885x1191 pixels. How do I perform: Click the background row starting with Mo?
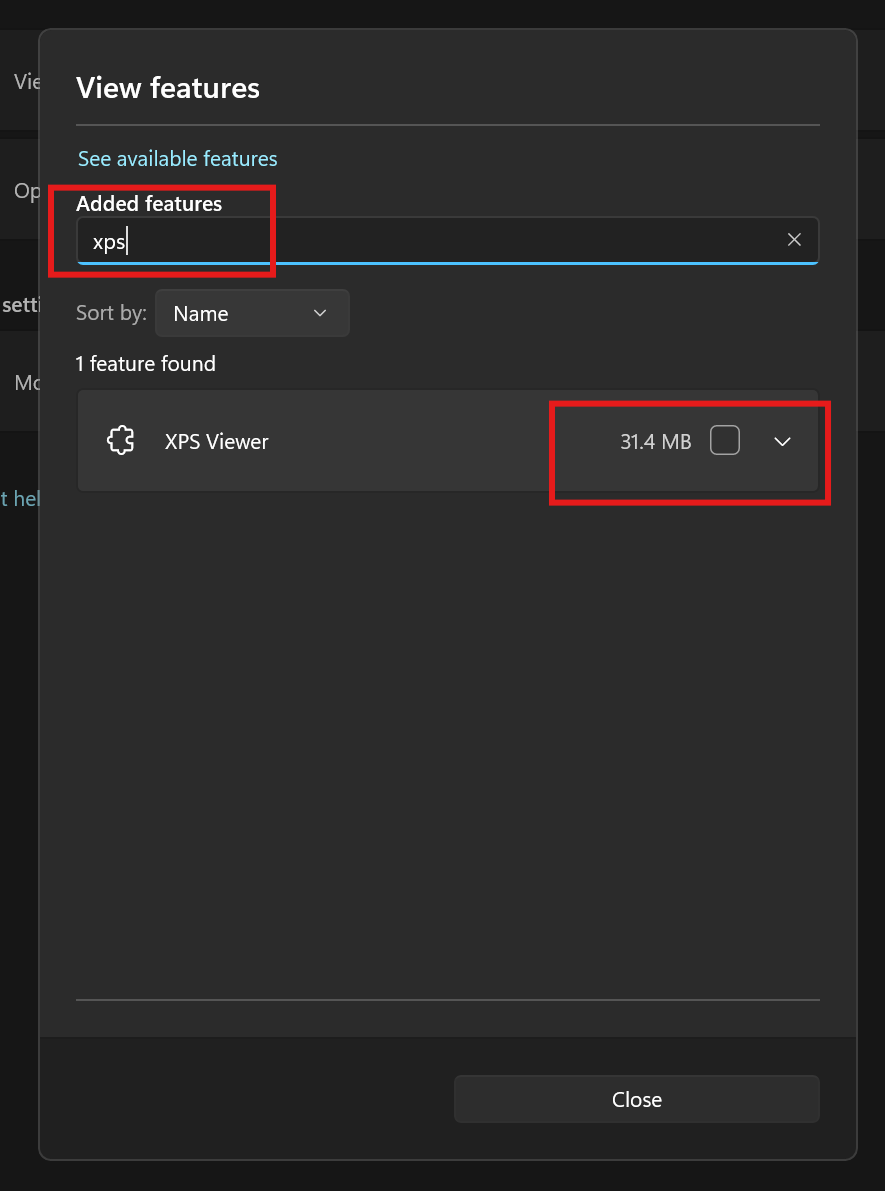pos(25,382)
